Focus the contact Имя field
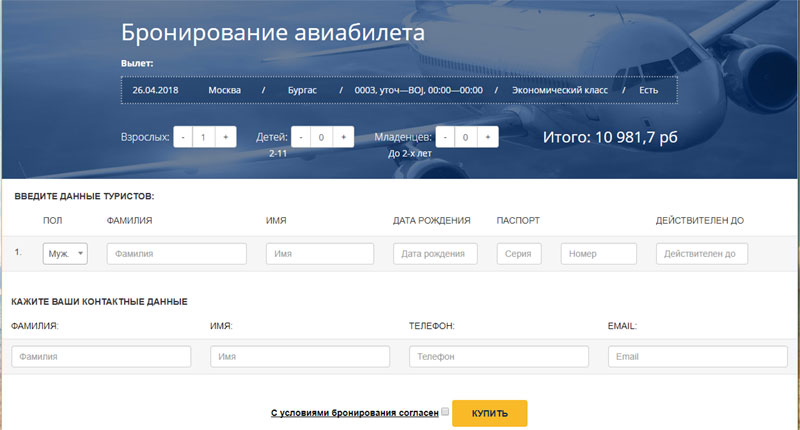Viewport: 800px width, 430px height. [300, 357]
